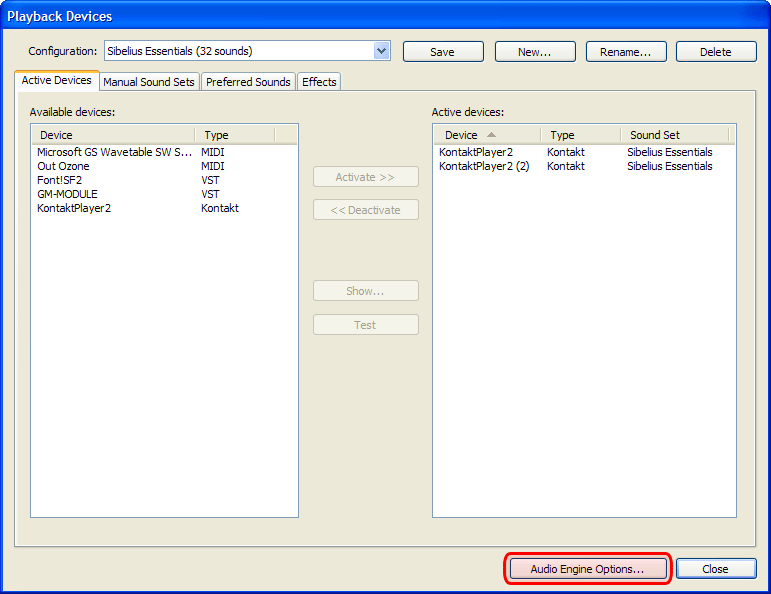Switch to the Effects tab
The height and width of the screenshot is (594, 771).
[x=319, y=82]
